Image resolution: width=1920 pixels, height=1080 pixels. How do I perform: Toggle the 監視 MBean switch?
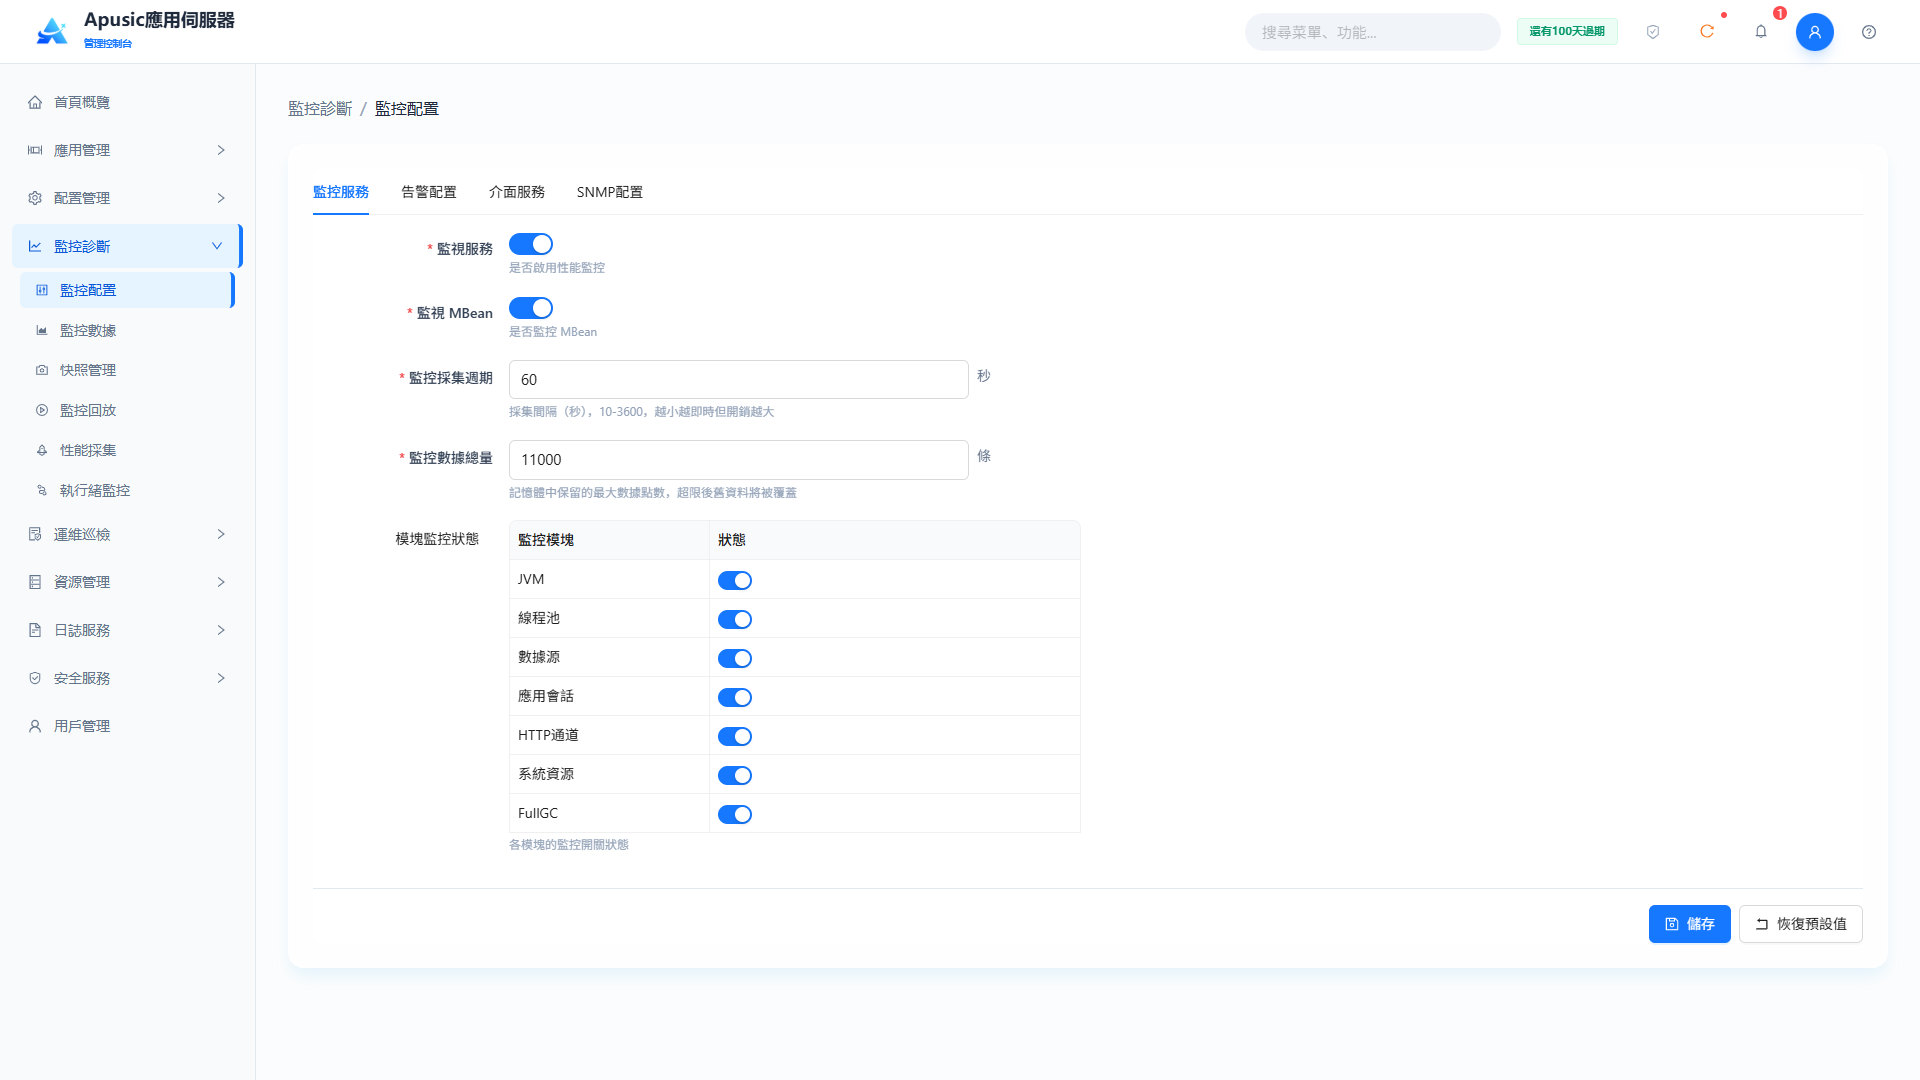[x=531, y=308]
